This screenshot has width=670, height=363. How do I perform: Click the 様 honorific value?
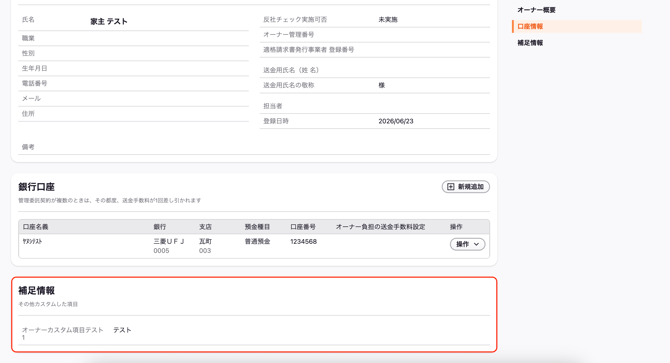click(x=382, y=85)
